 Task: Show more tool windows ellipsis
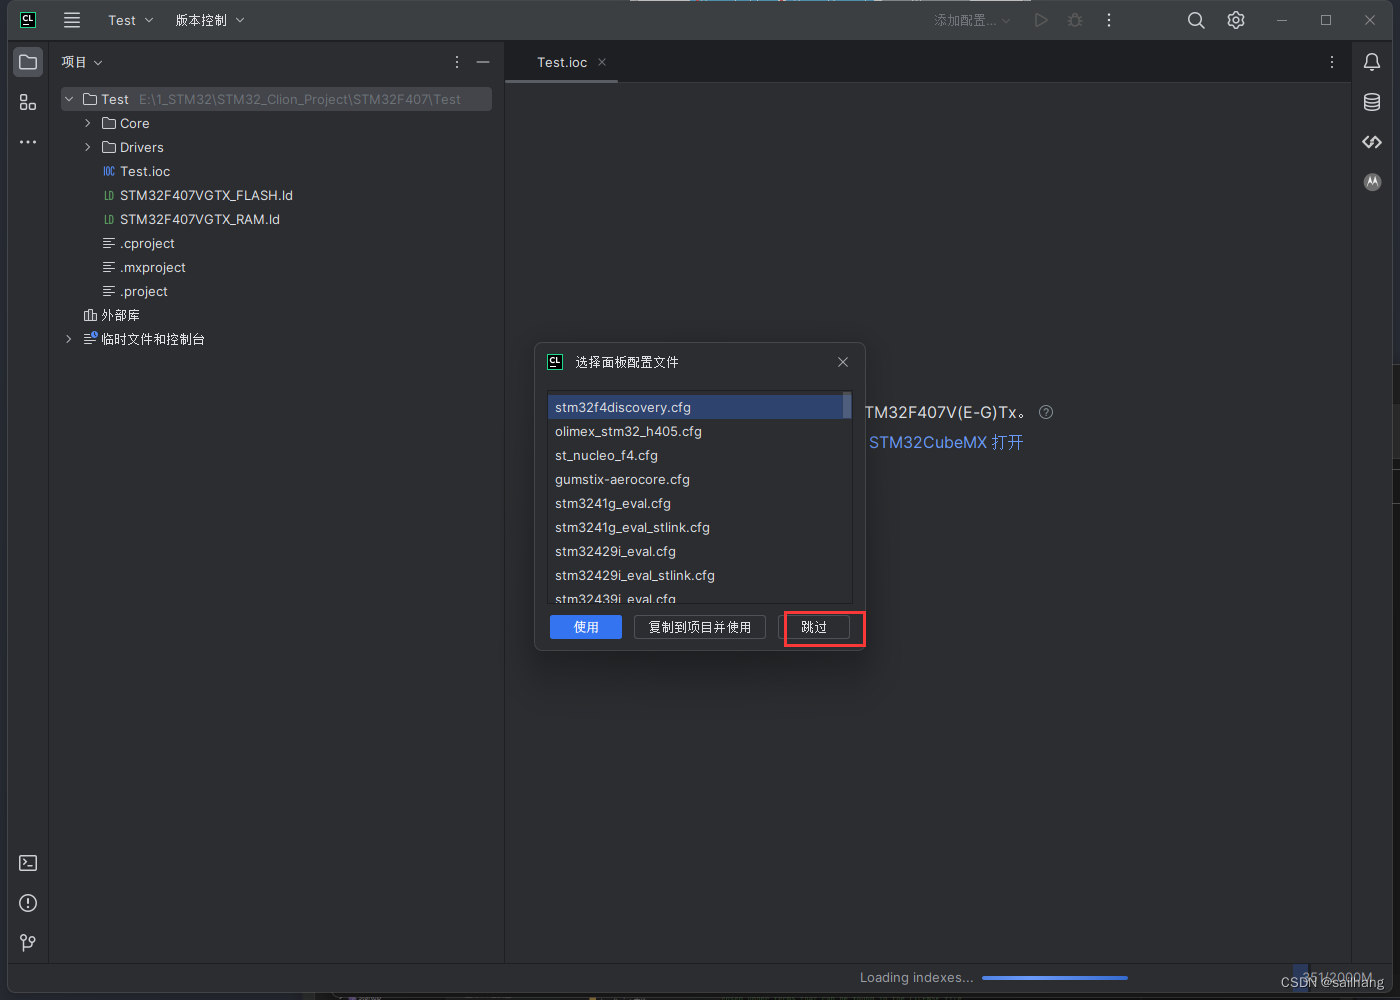28,142
